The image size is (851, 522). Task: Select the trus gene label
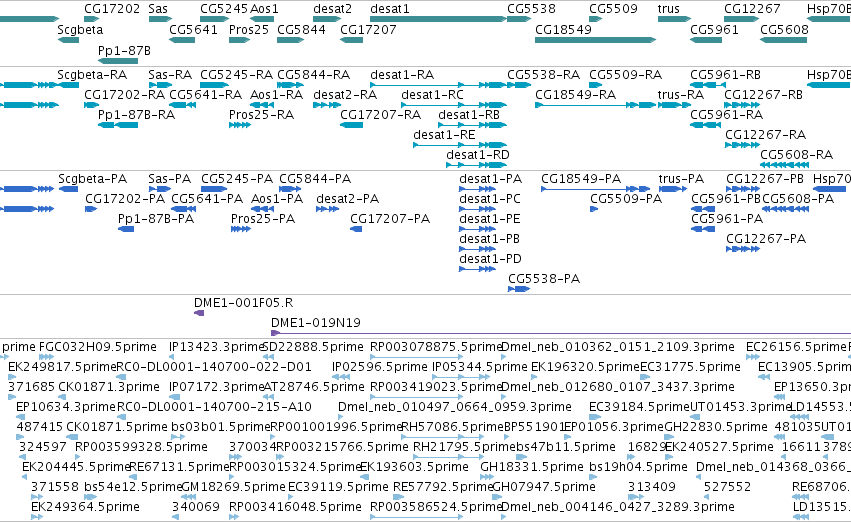pyautogui.click(x=669, y=9)
